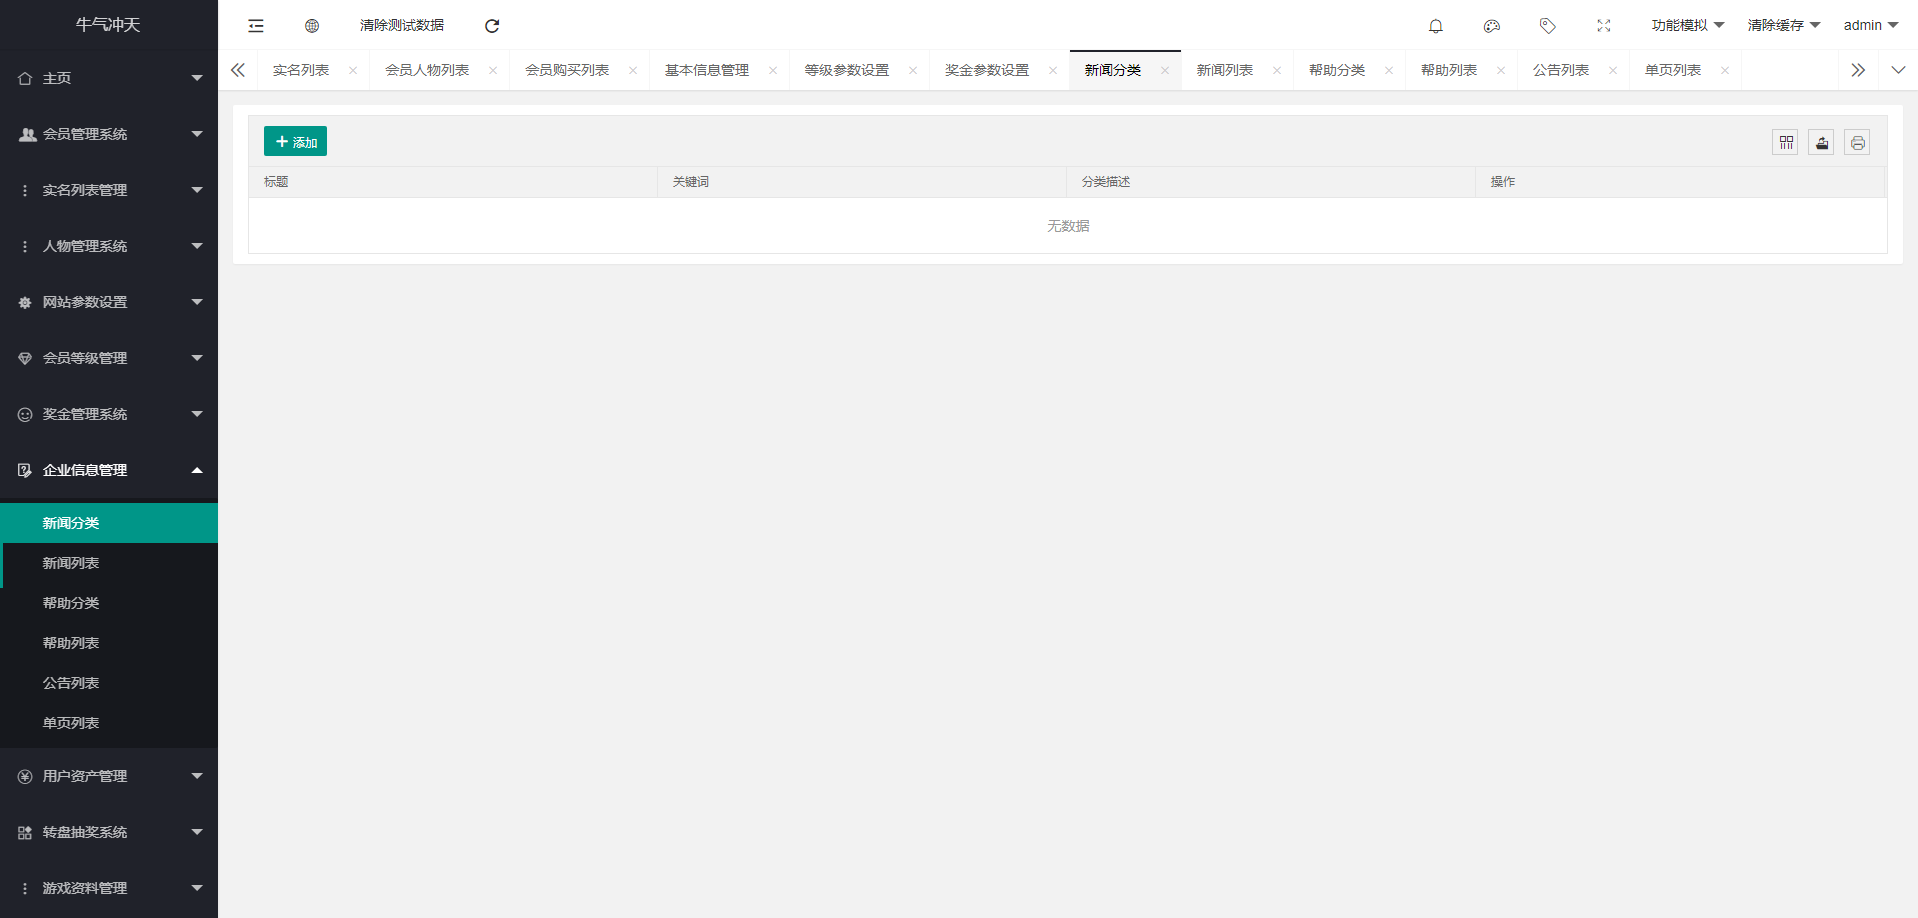Switch to the 新闻列表 tab
This screenshot has width=1918, height=918.
click(x=1226, y=70)
